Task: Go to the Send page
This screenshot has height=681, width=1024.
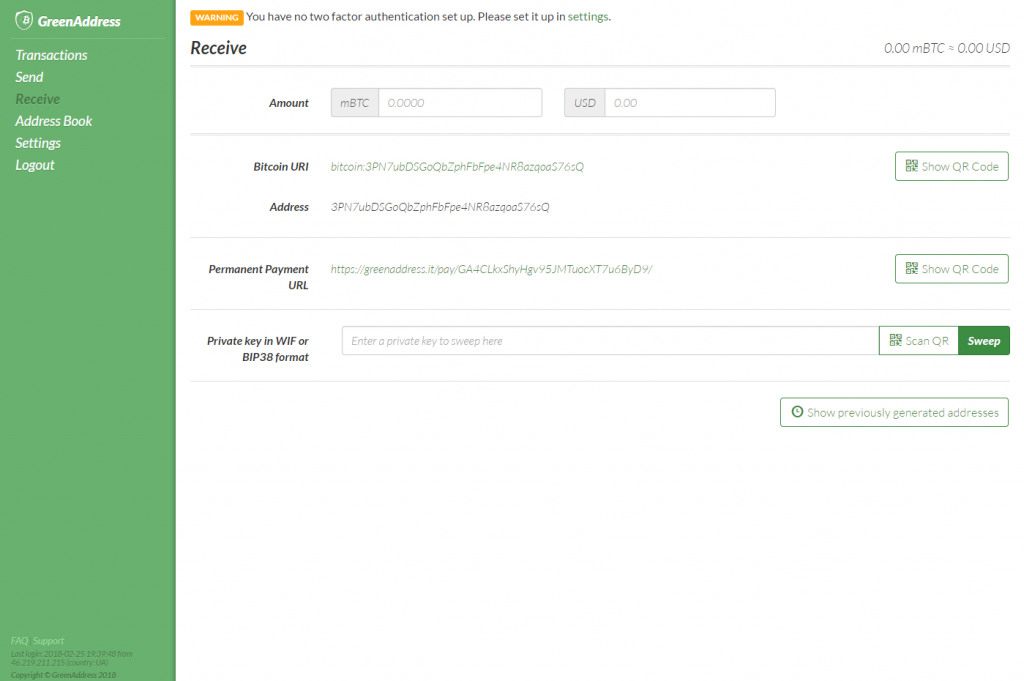Action: tap(29, 77)
